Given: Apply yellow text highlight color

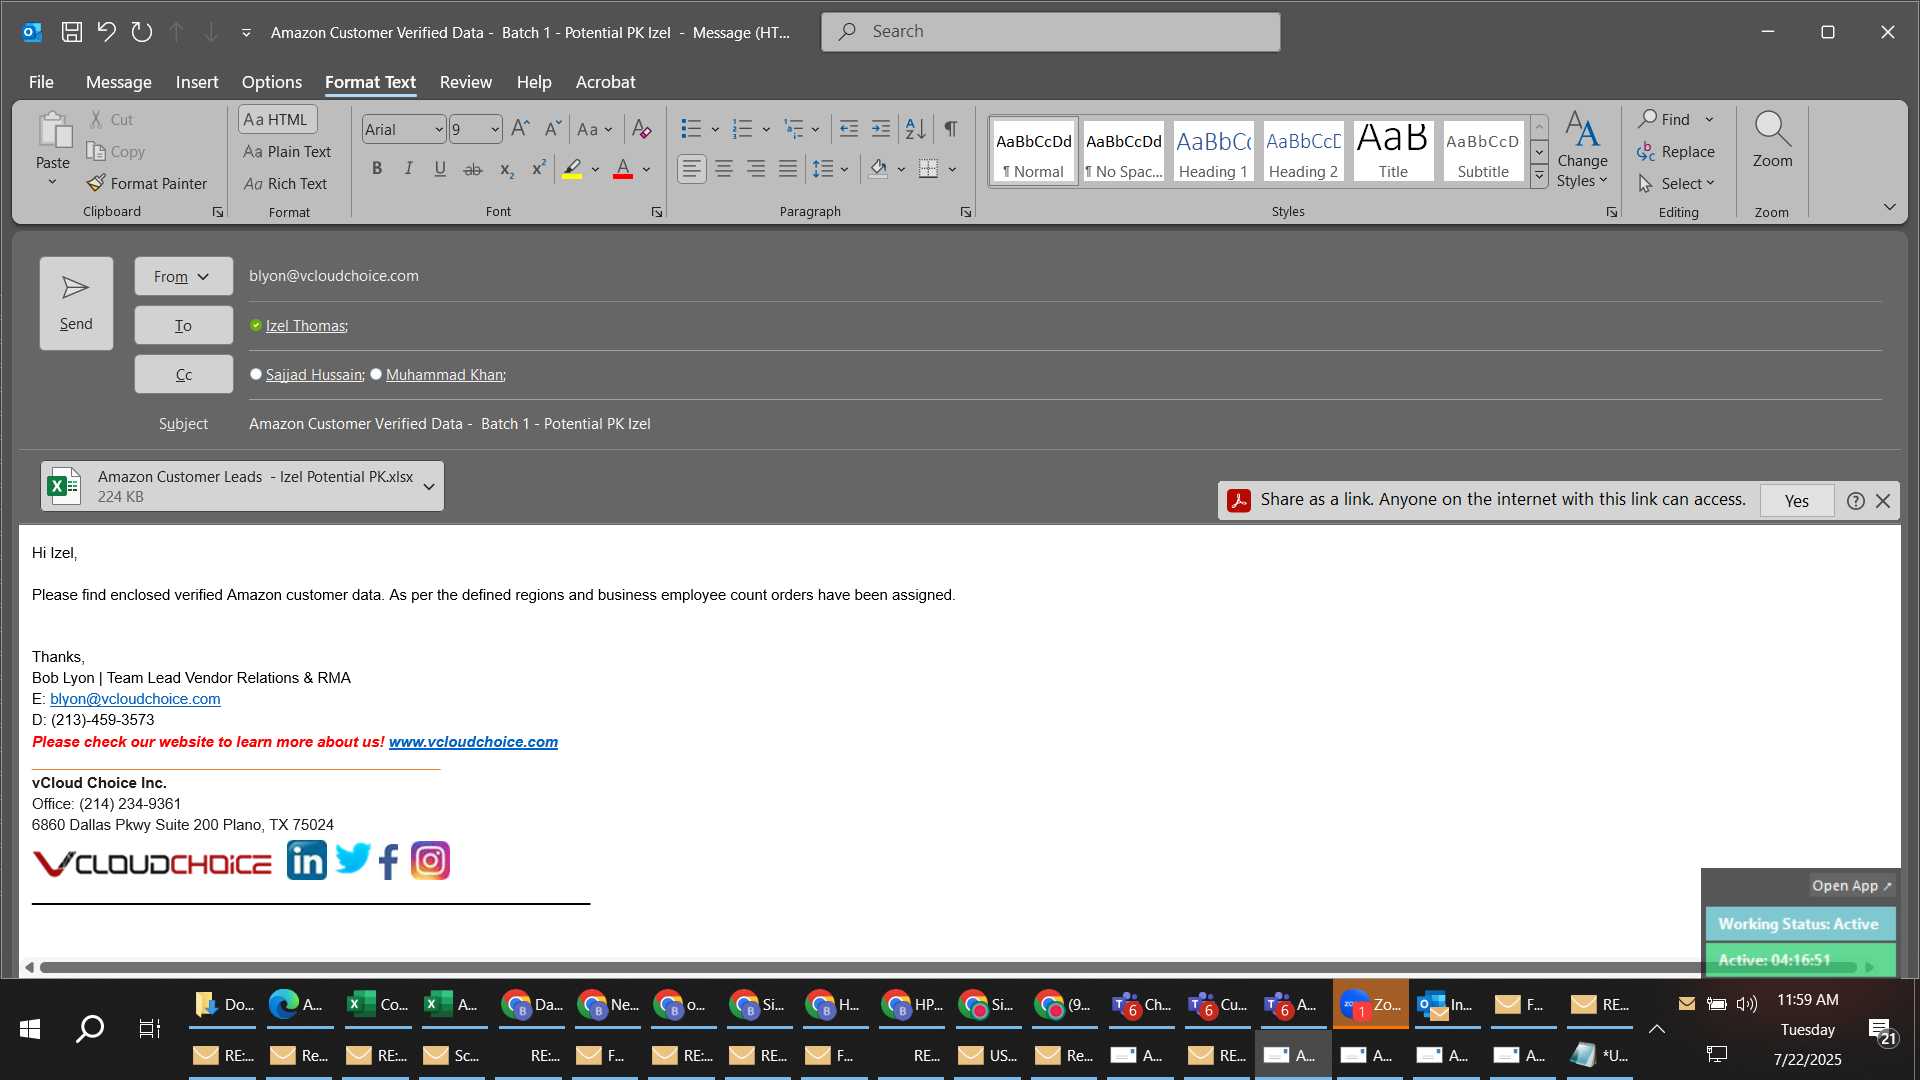Looking at the screenshot, I should pyautogui.click(x=572, y=169).
